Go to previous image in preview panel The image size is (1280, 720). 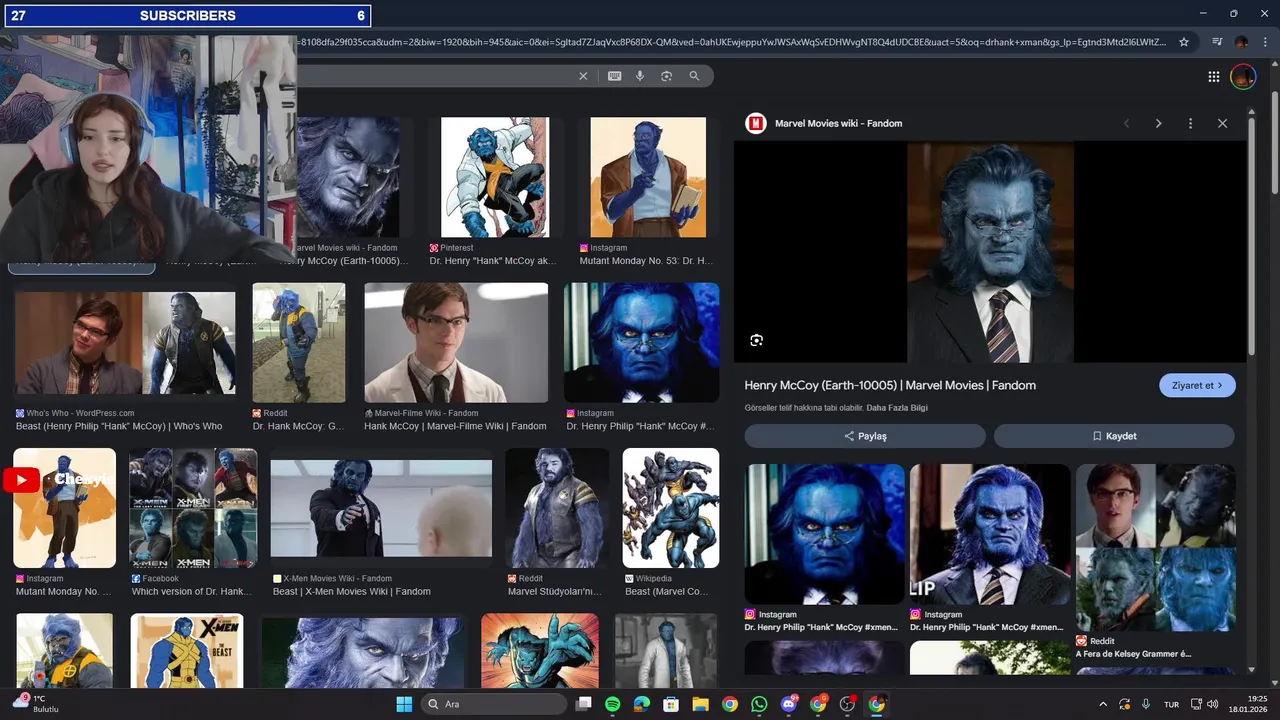pos(1127,123)
